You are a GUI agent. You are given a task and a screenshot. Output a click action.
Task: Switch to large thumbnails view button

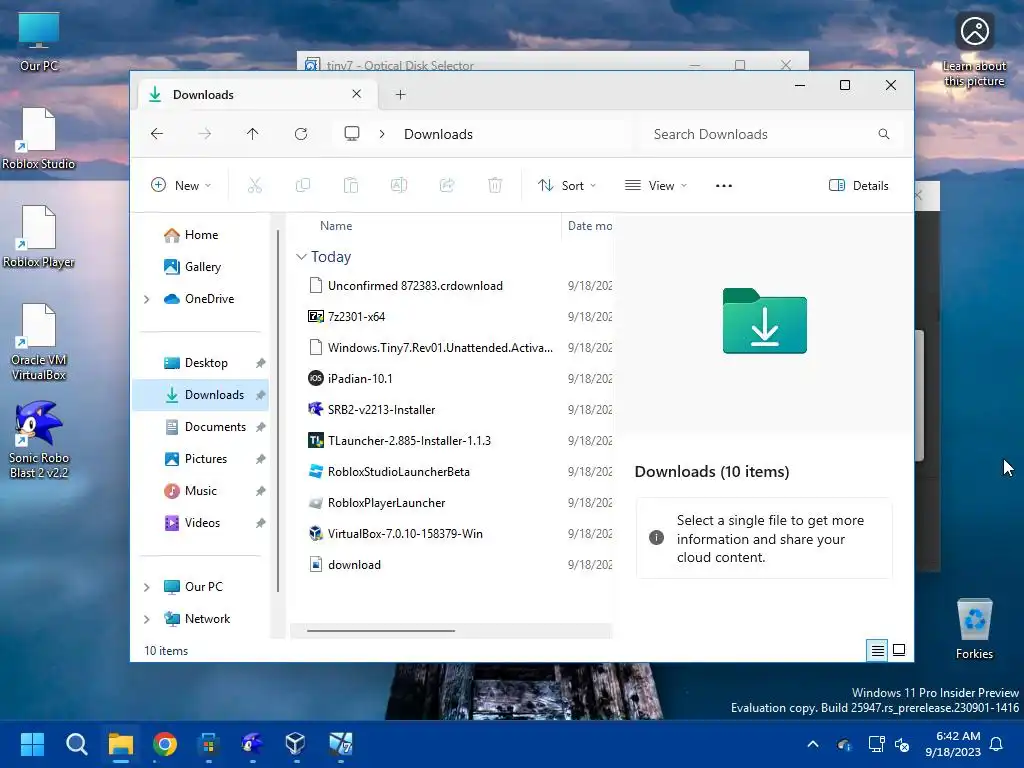pyautogui.click(x=899, y=650)
